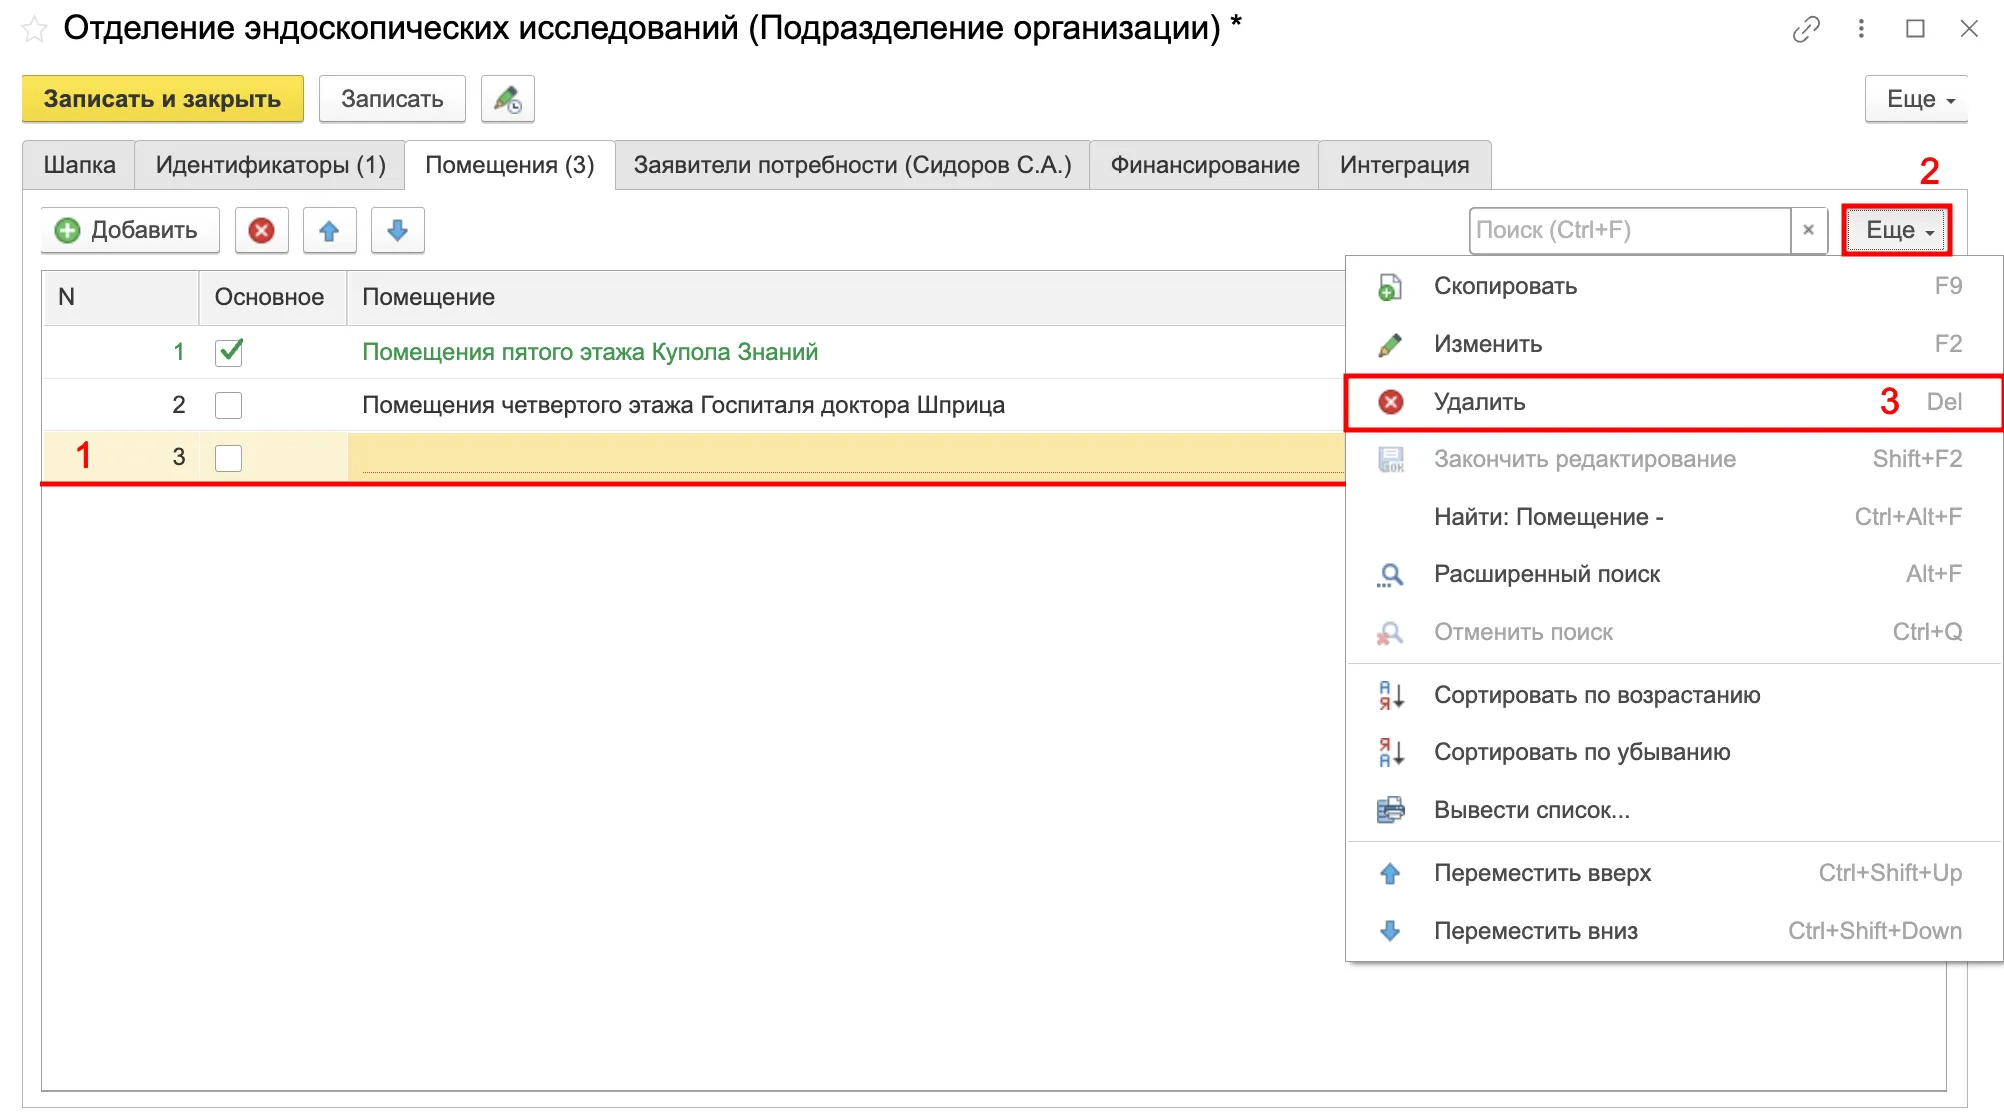Viewport: 2004px width, 1118px height.
Task: Clear the search field with the x button
Action: tap(1808, 231)
